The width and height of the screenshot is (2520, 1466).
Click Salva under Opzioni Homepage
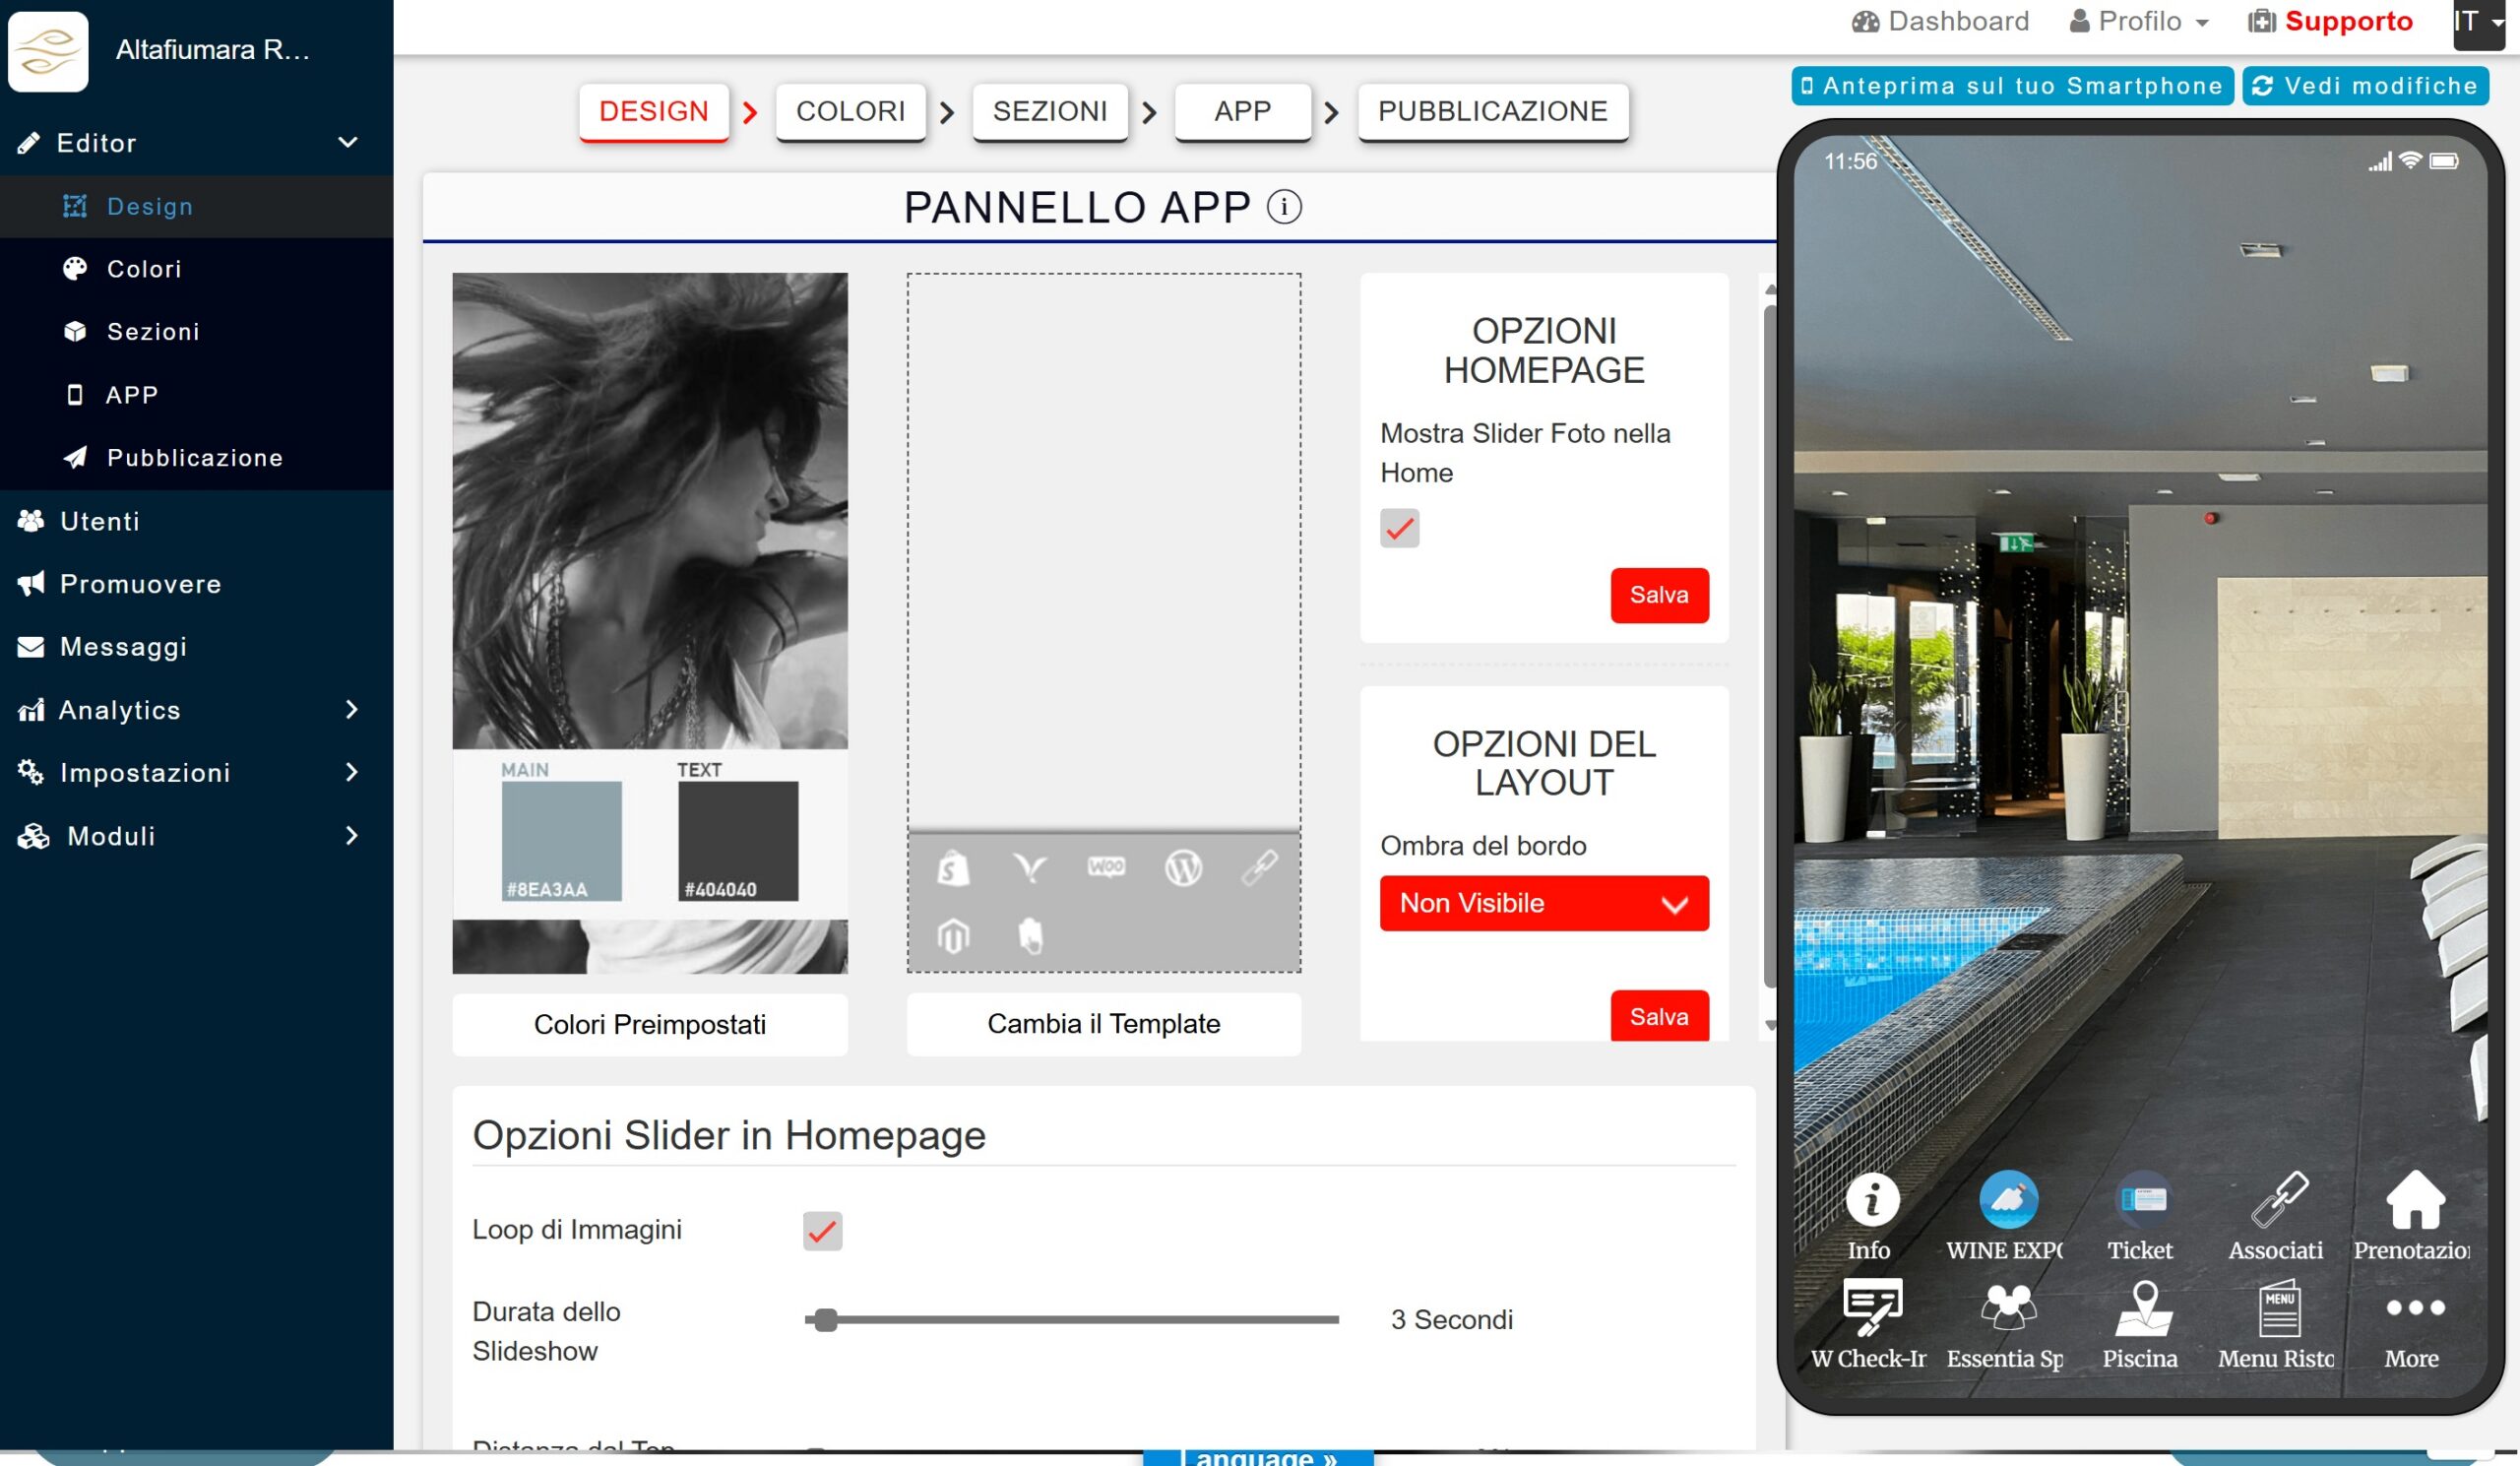coord(1658,595)
